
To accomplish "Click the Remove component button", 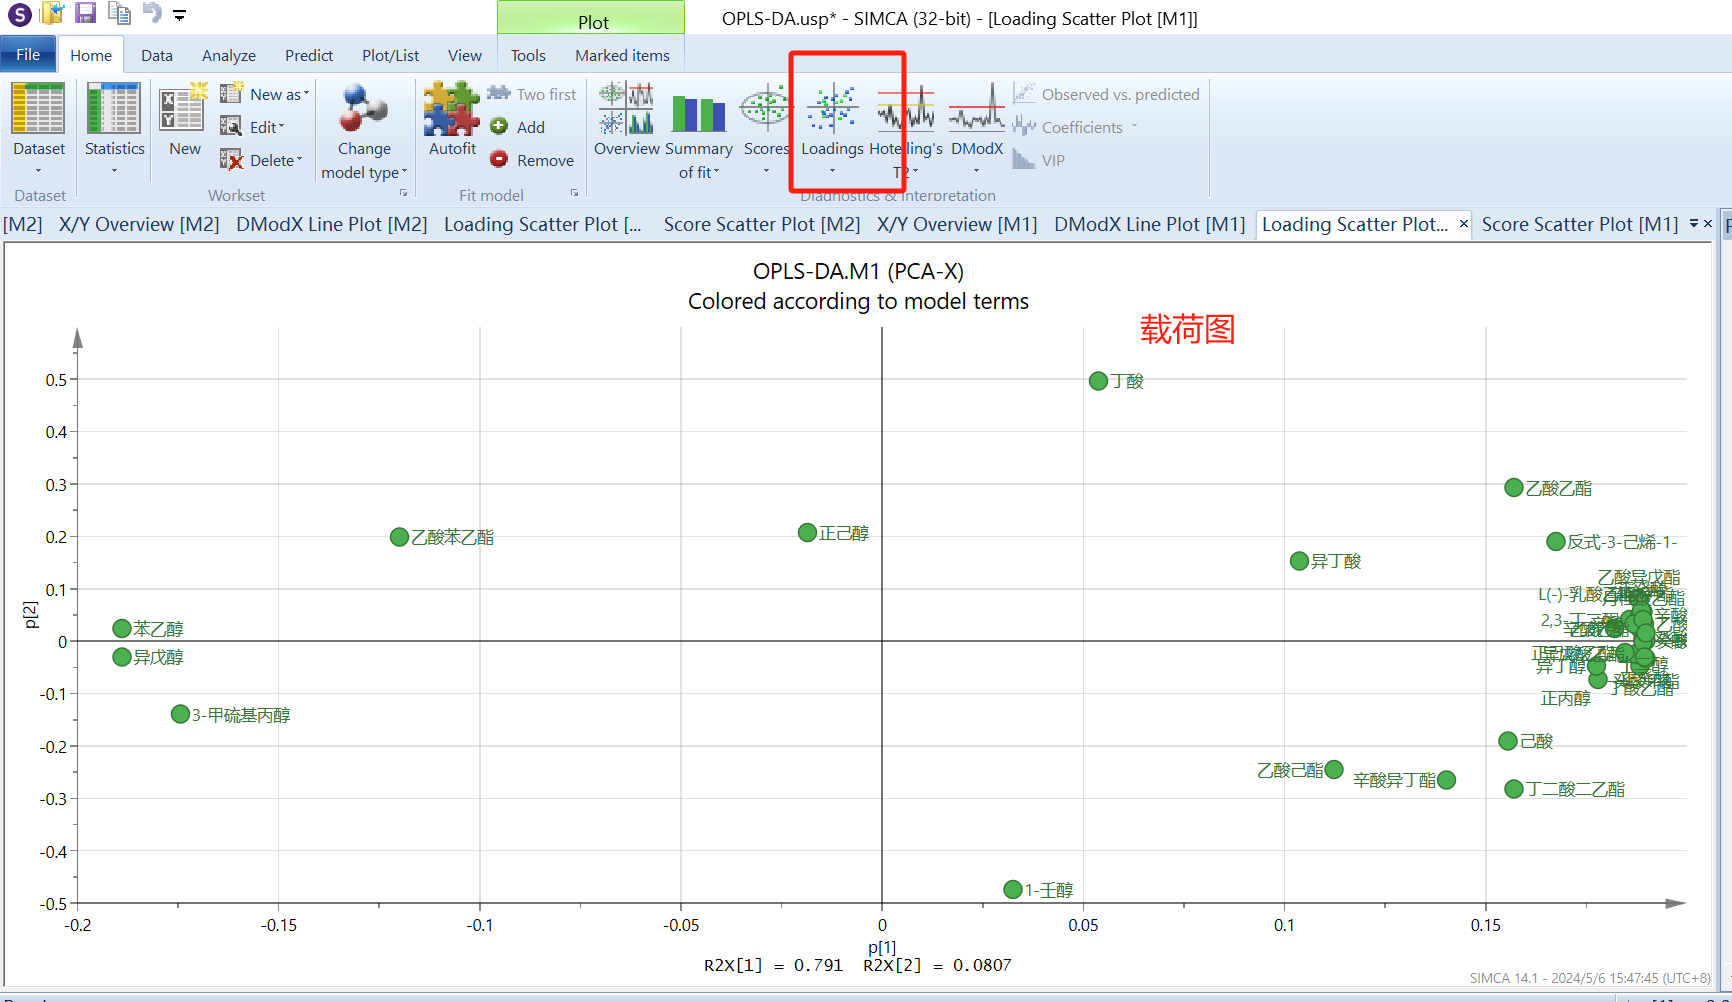I will (532, 160).
